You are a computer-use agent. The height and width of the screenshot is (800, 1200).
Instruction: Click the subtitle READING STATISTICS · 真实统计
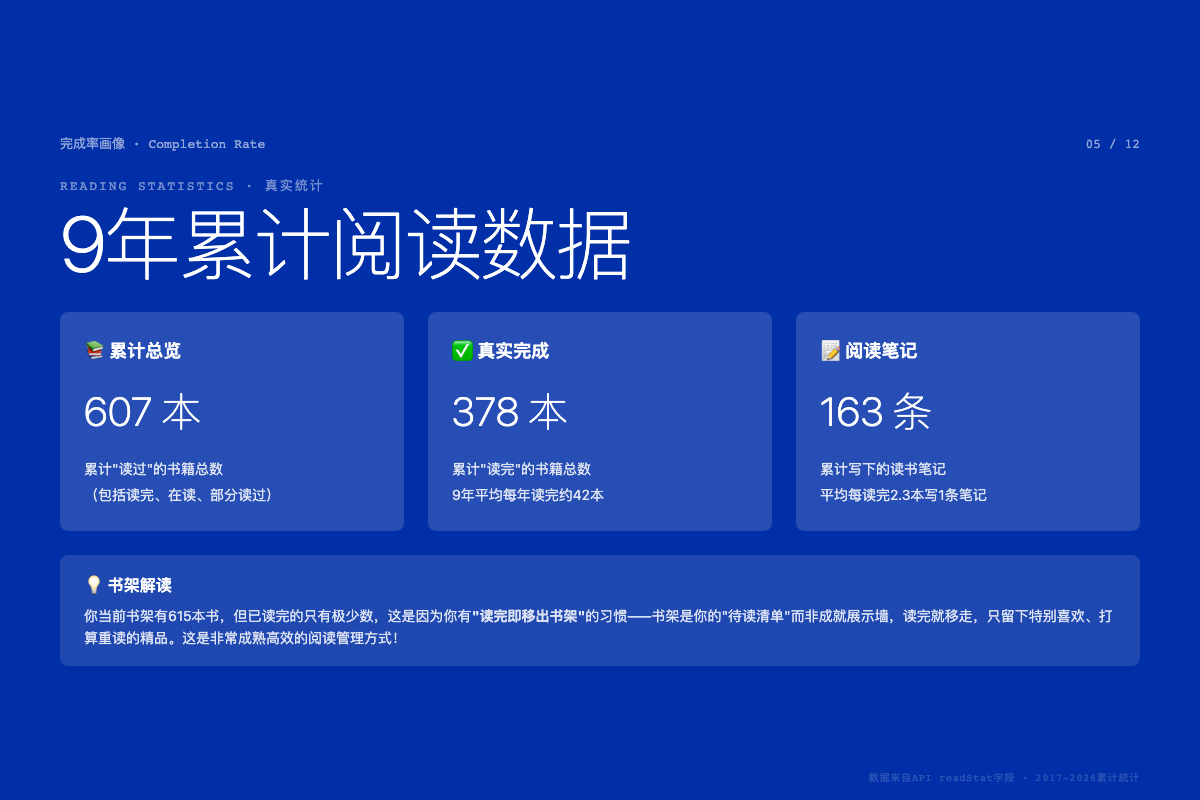coord(192,186)
